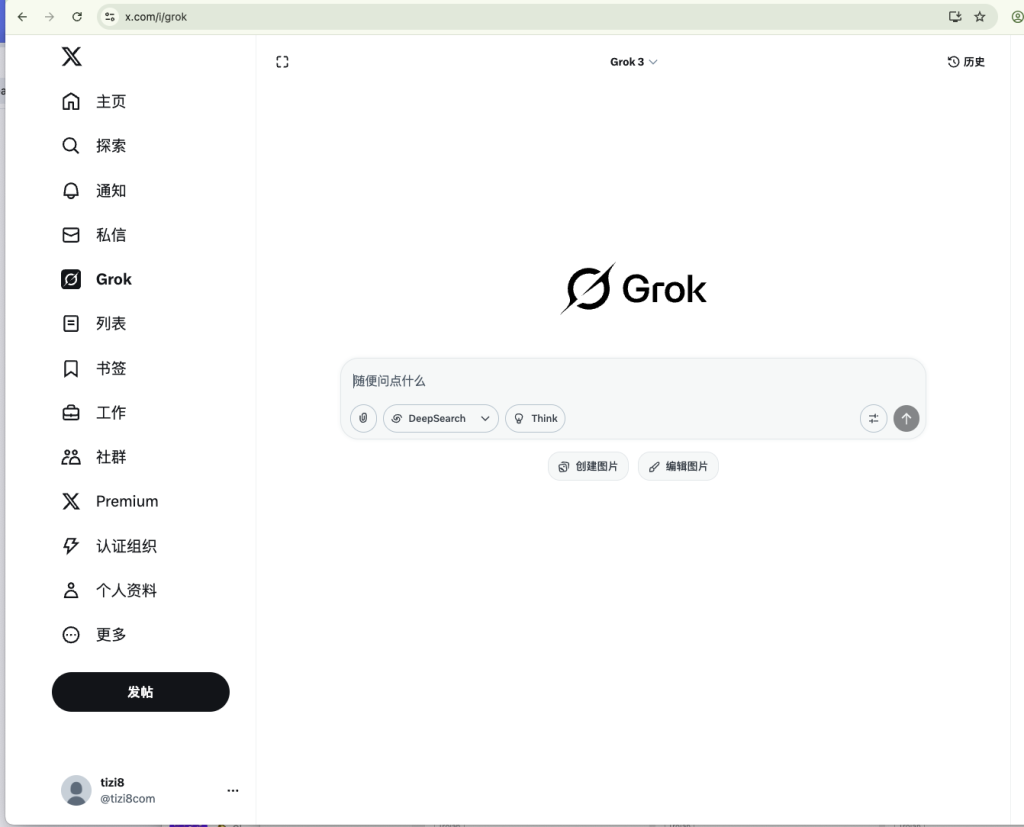Open 历史 history

coord(967,62)
